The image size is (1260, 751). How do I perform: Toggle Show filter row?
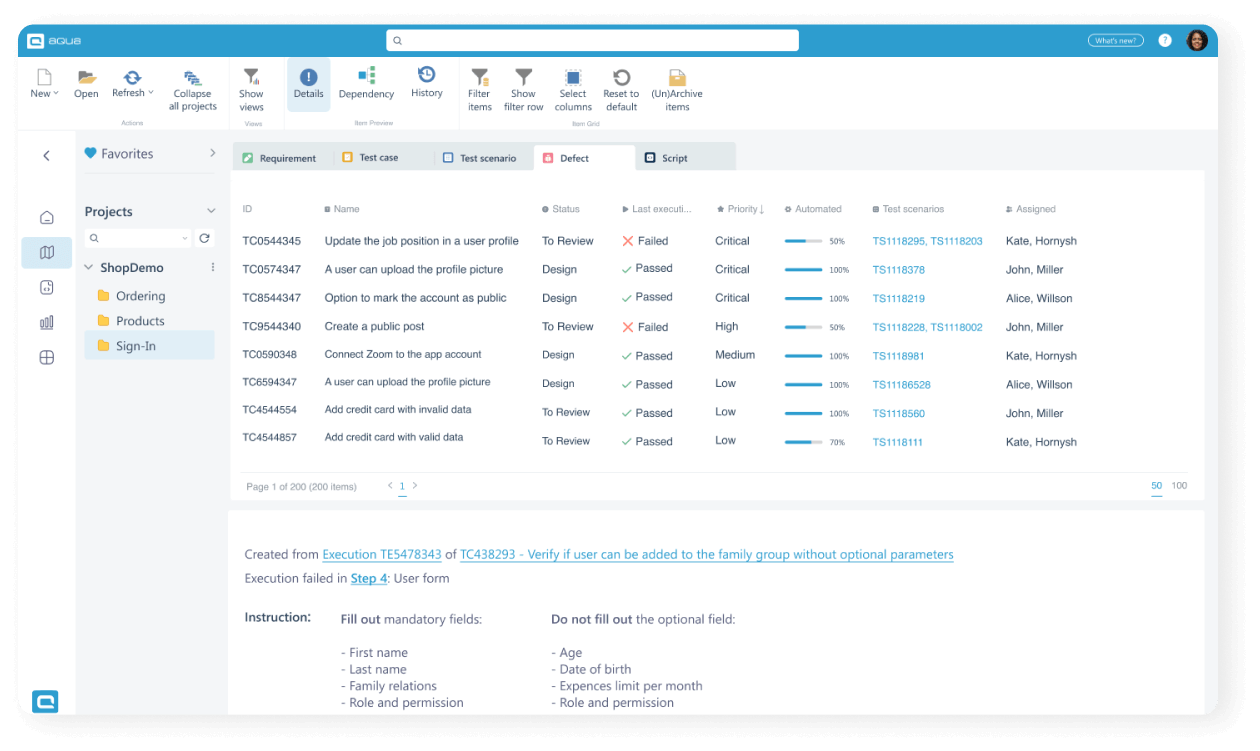tap(523, 85)
